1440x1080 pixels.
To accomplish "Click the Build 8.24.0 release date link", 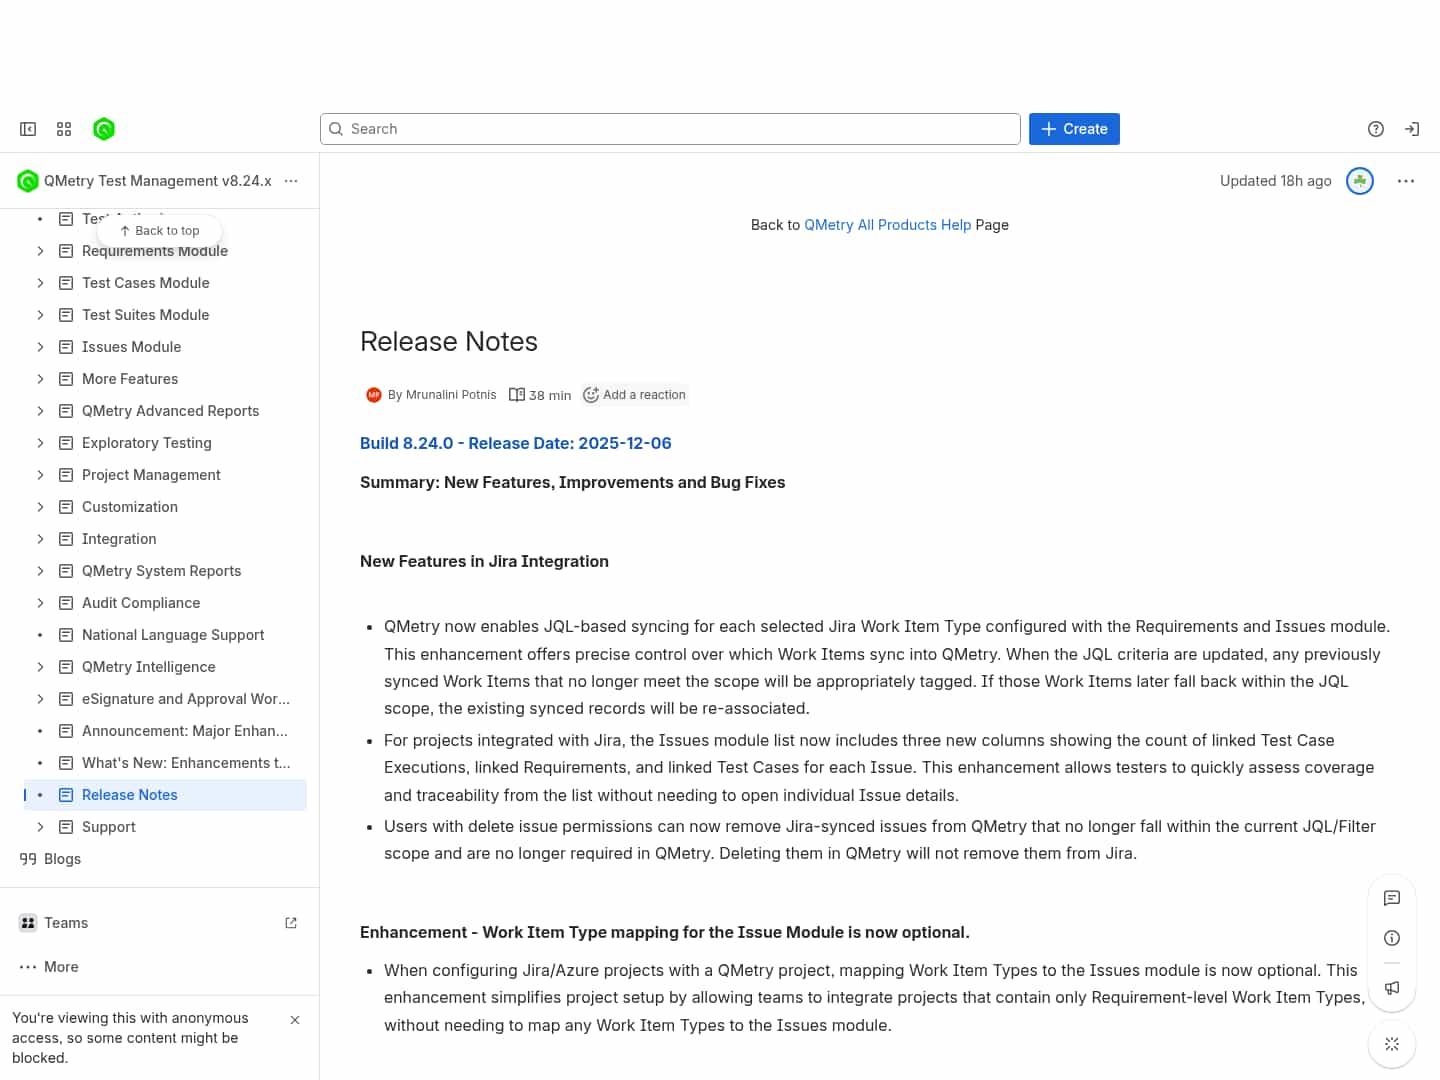I will [x=516, y=443].
